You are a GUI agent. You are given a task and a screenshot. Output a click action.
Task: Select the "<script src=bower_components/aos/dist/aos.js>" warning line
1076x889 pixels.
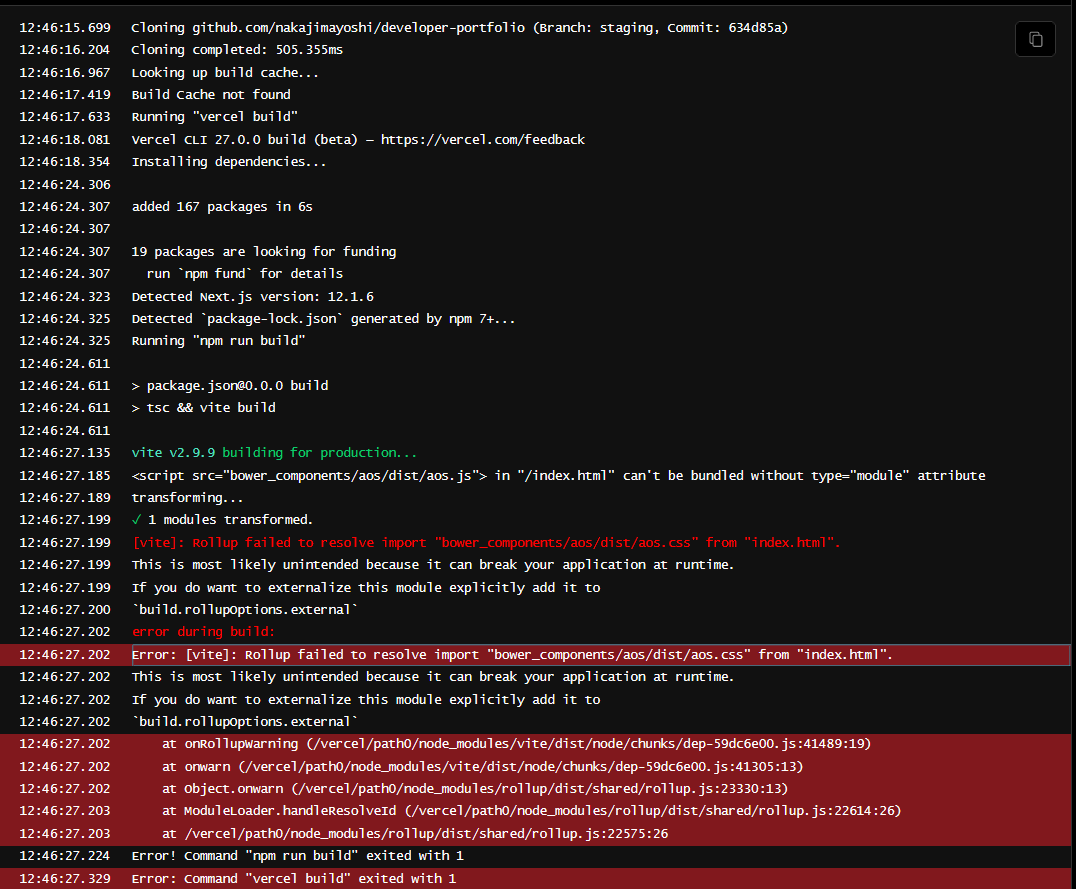point(559,475)
